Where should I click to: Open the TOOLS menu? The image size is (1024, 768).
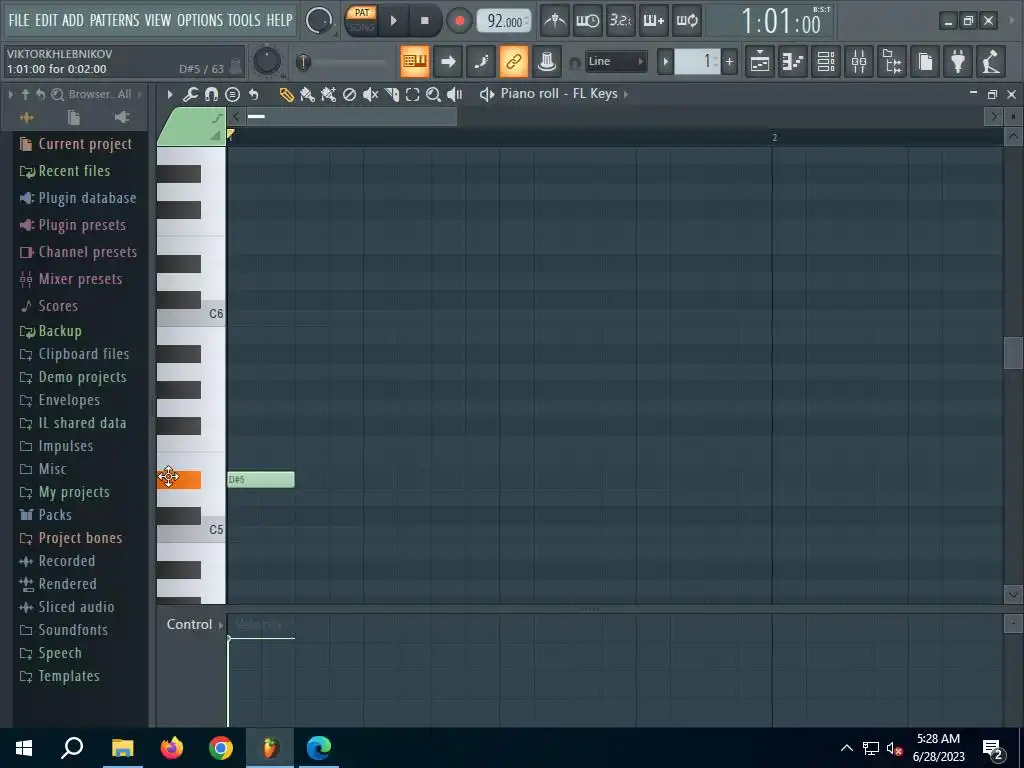pyautogui.click(x=244, y=20)
